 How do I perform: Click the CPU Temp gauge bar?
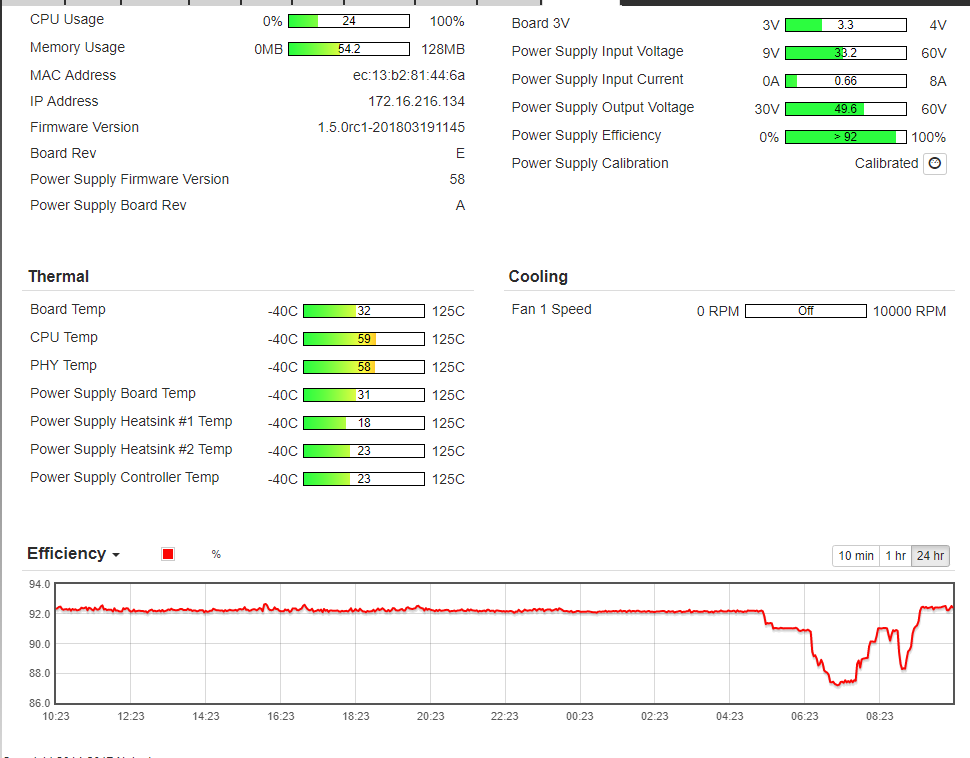pos(363,339)
